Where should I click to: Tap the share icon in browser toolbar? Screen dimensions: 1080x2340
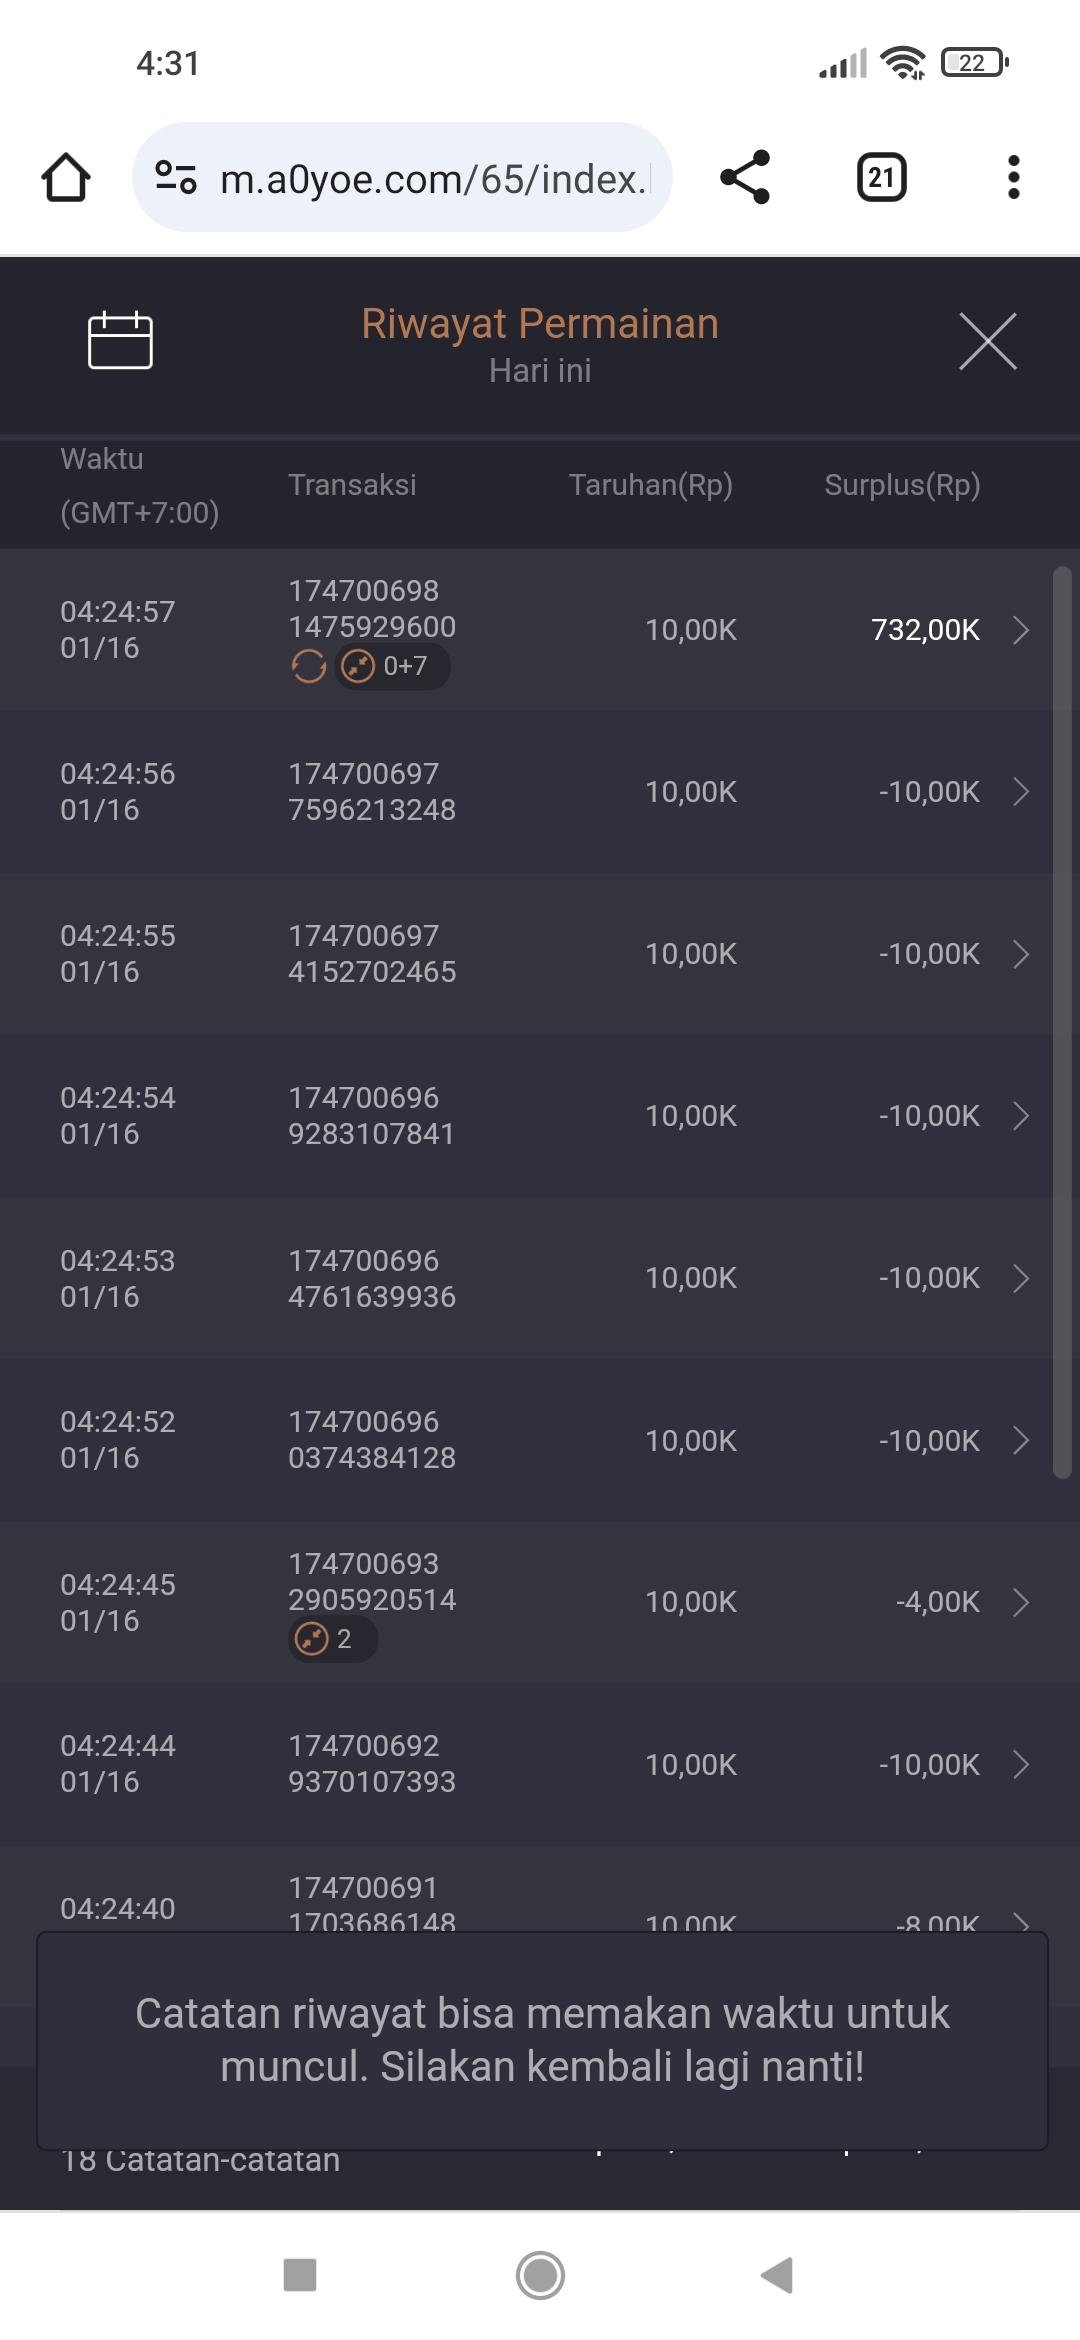pyautogui.click(x=745, y=178)
